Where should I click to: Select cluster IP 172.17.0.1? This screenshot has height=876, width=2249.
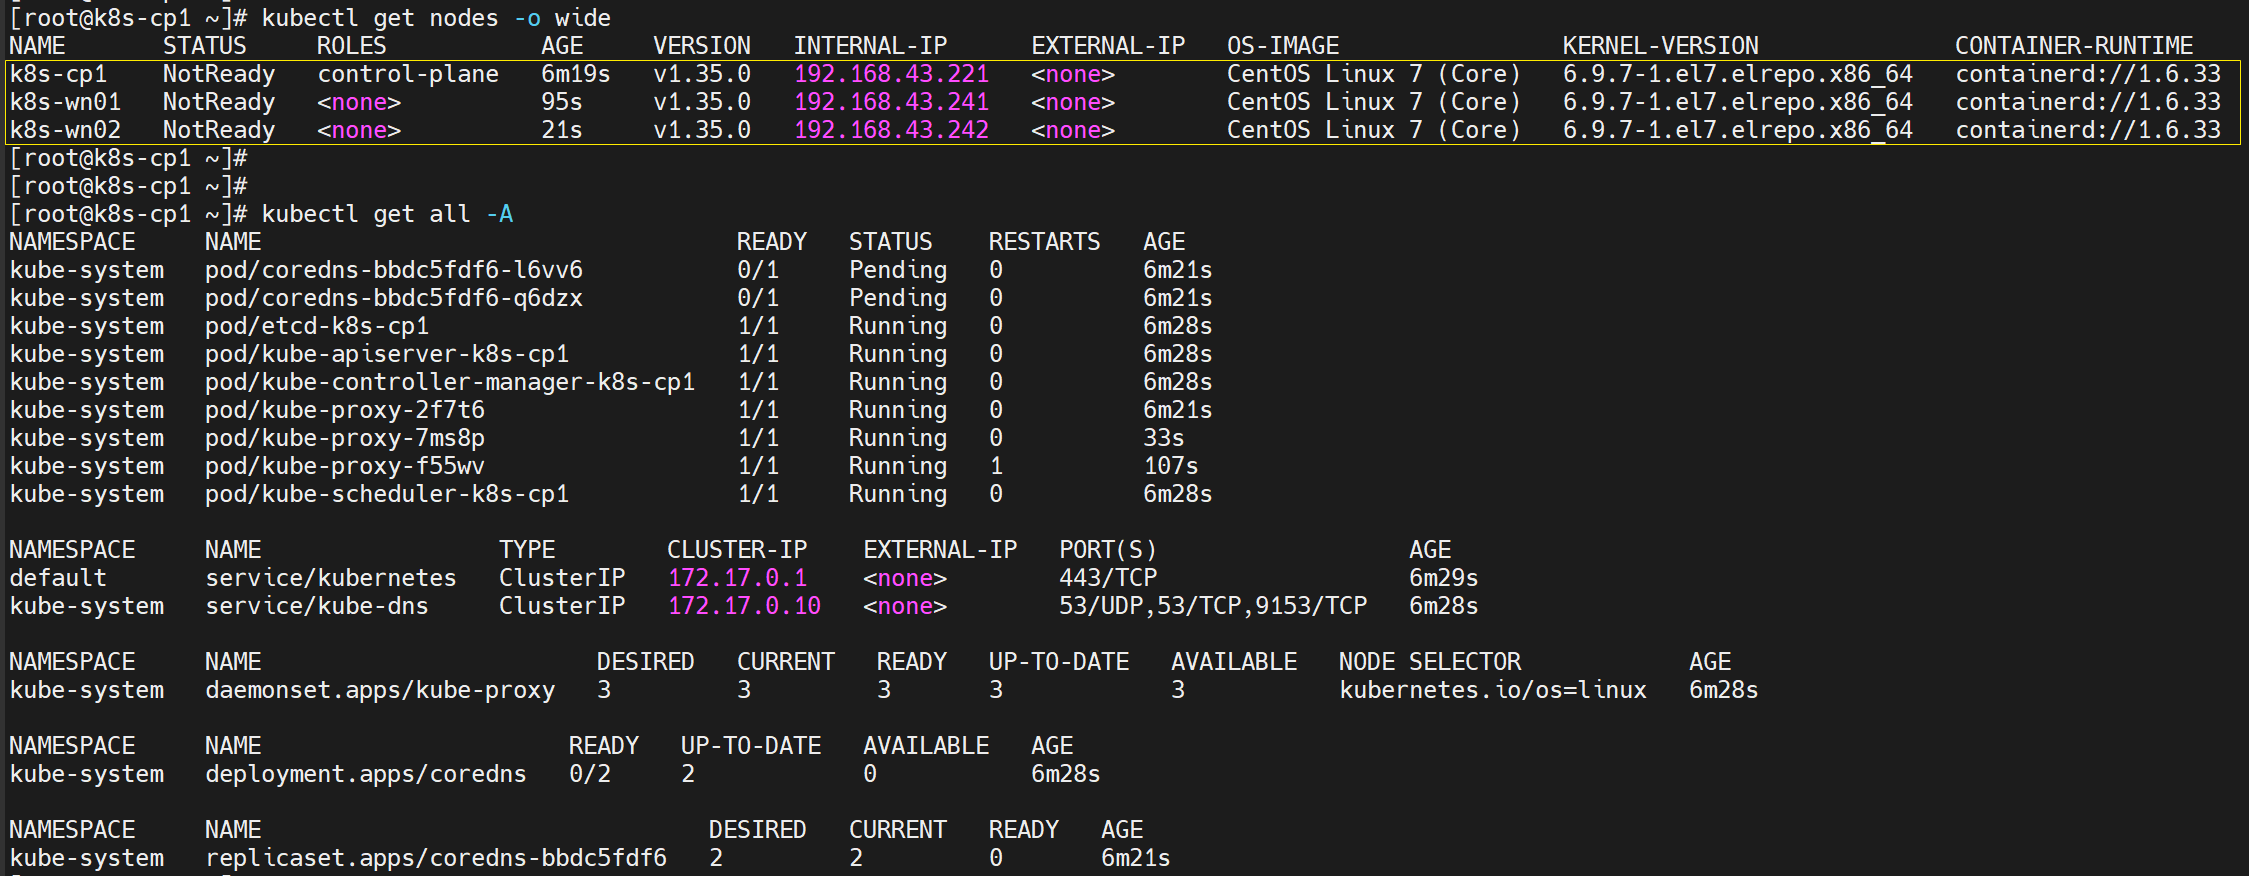tap(737, 578)
